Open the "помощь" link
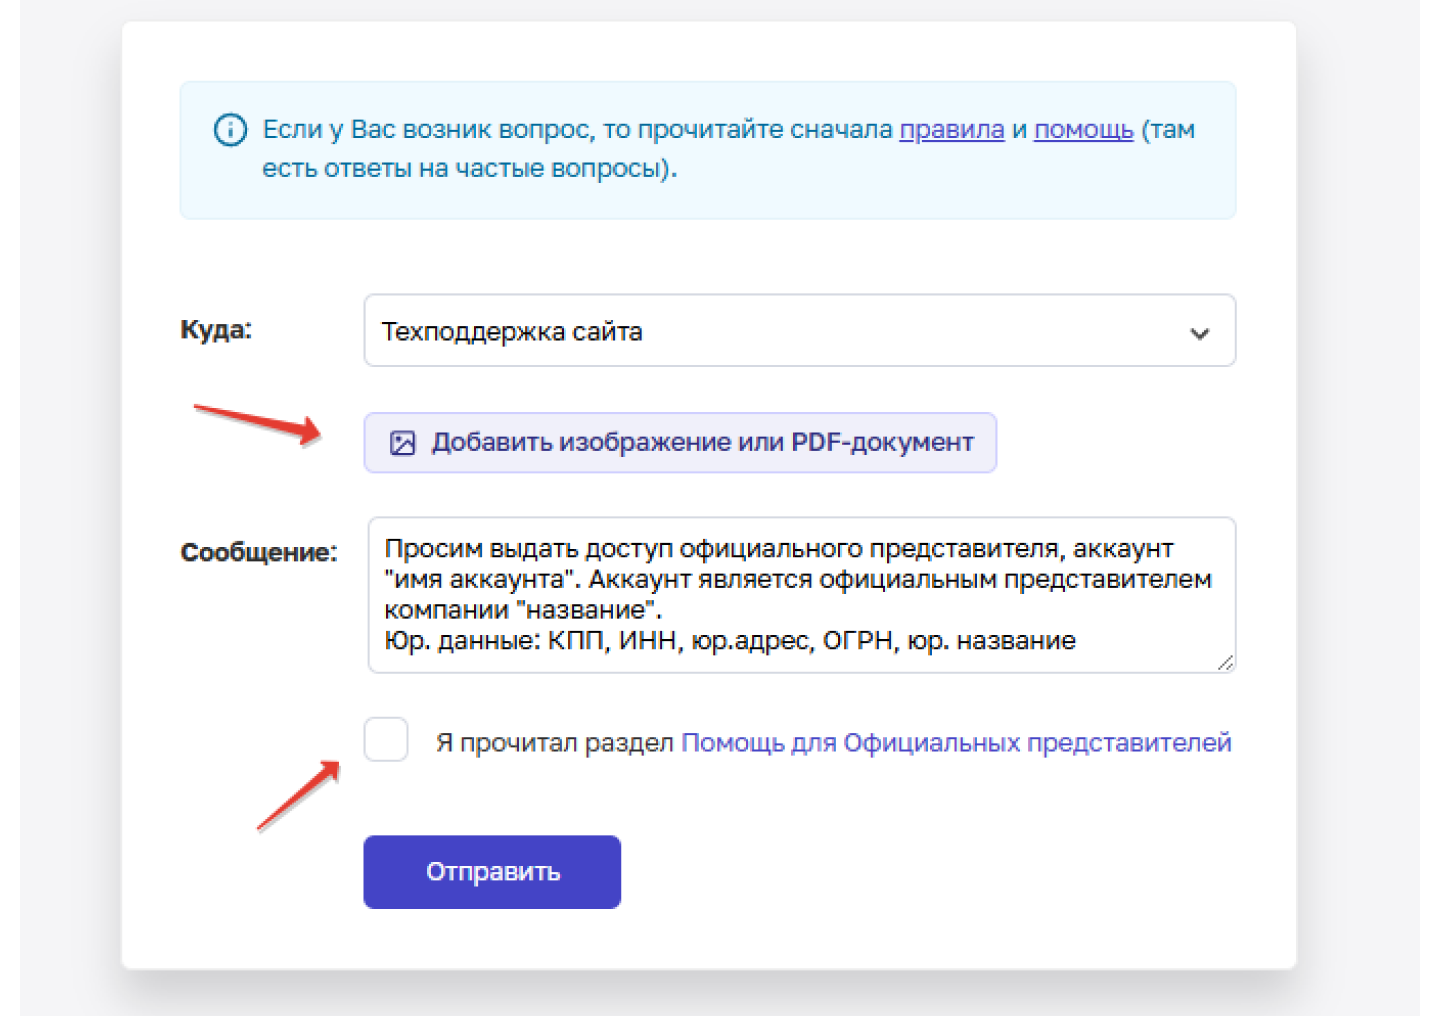This screenshot has width=1440, height=1016. 1084,130
